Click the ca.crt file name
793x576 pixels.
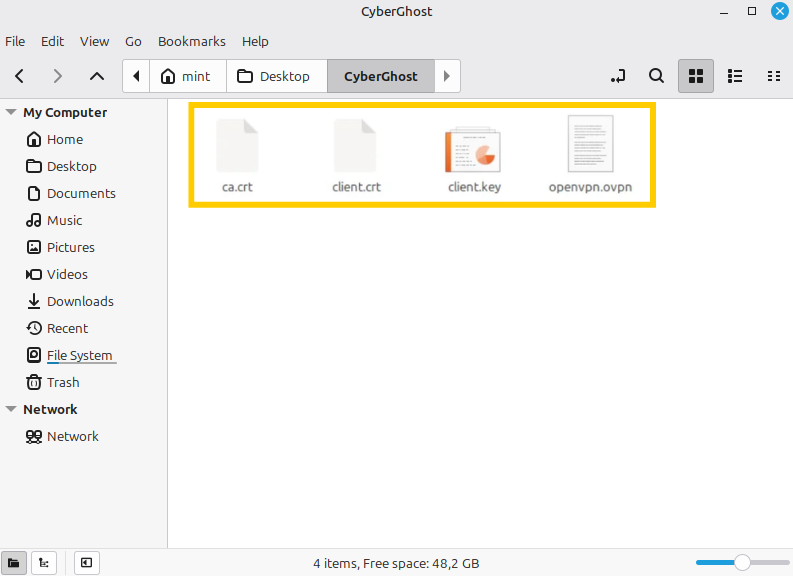pos(237,187)
